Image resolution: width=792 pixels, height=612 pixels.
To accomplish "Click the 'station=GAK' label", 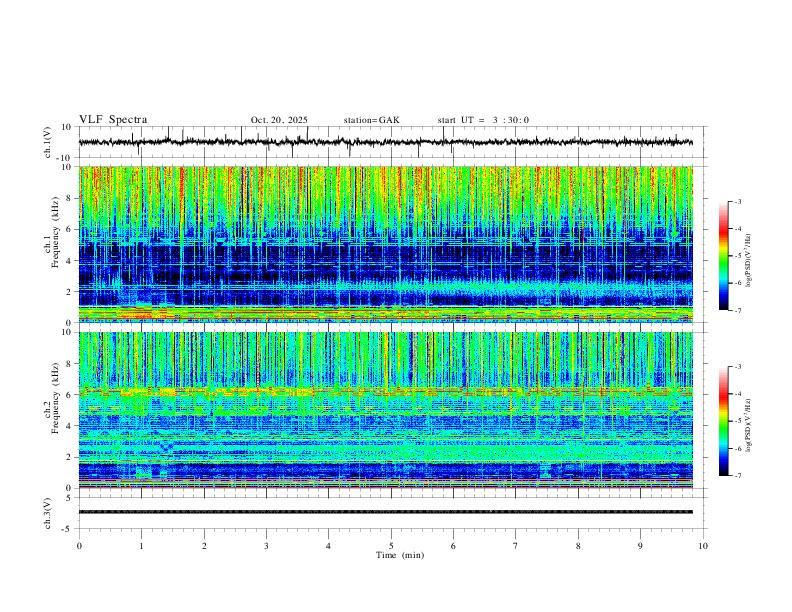I will (x=371, y=120).
